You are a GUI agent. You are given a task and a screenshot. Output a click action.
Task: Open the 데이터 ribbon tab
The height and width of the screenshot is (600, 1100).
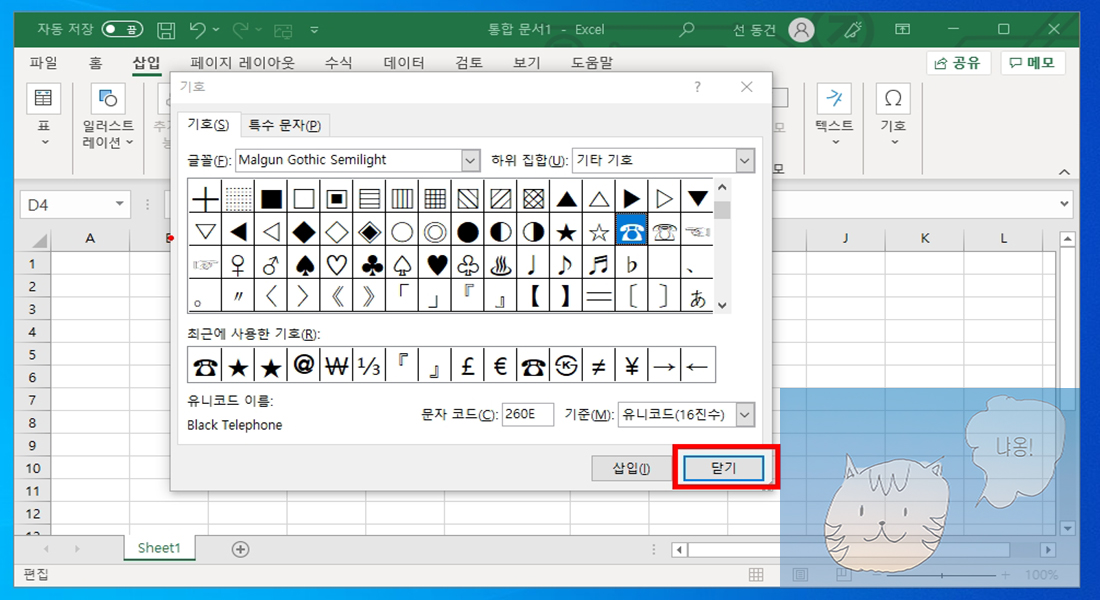[x=404, y=62]
